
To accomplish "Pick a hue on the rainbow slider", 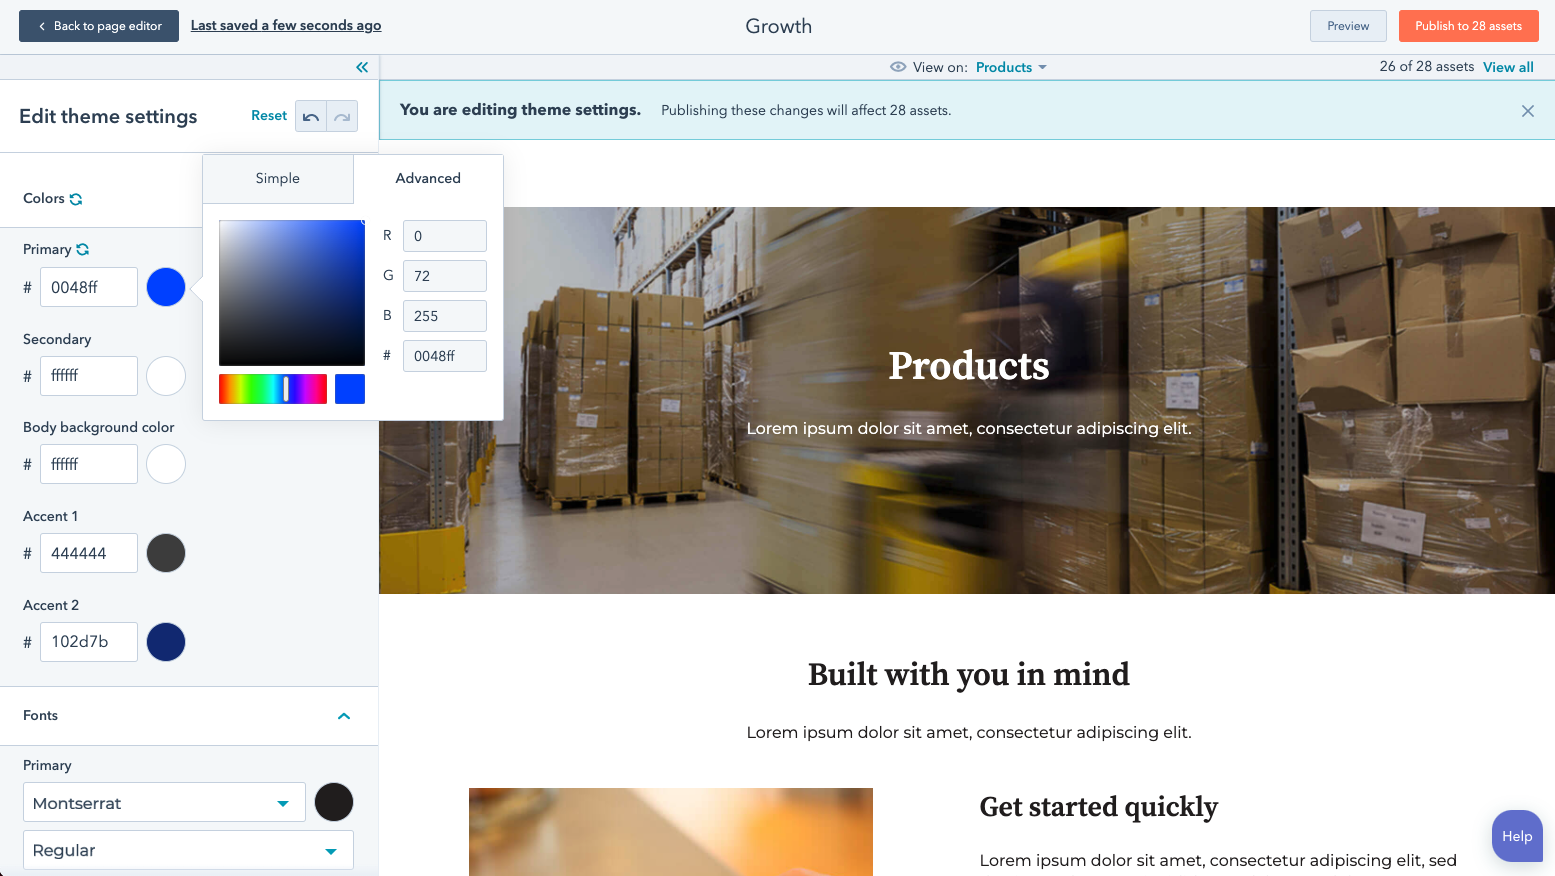I will (273, 389).
